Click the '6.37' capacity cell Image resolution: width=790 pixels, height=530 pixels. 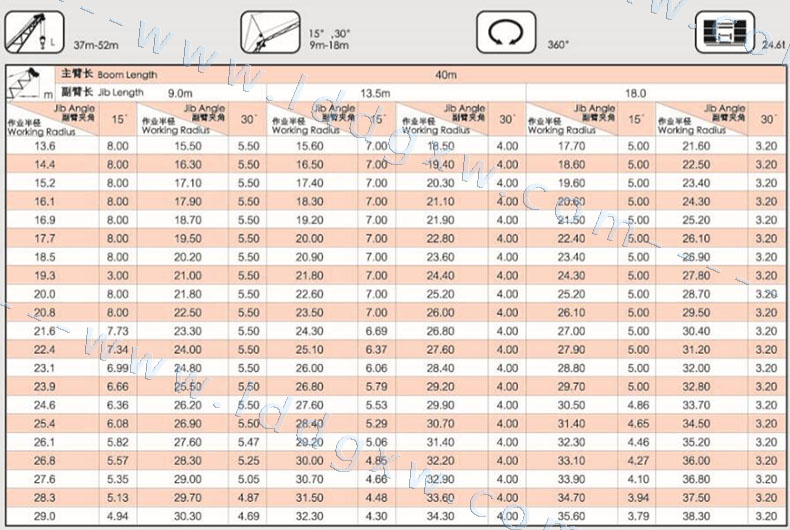pos(377,350)
